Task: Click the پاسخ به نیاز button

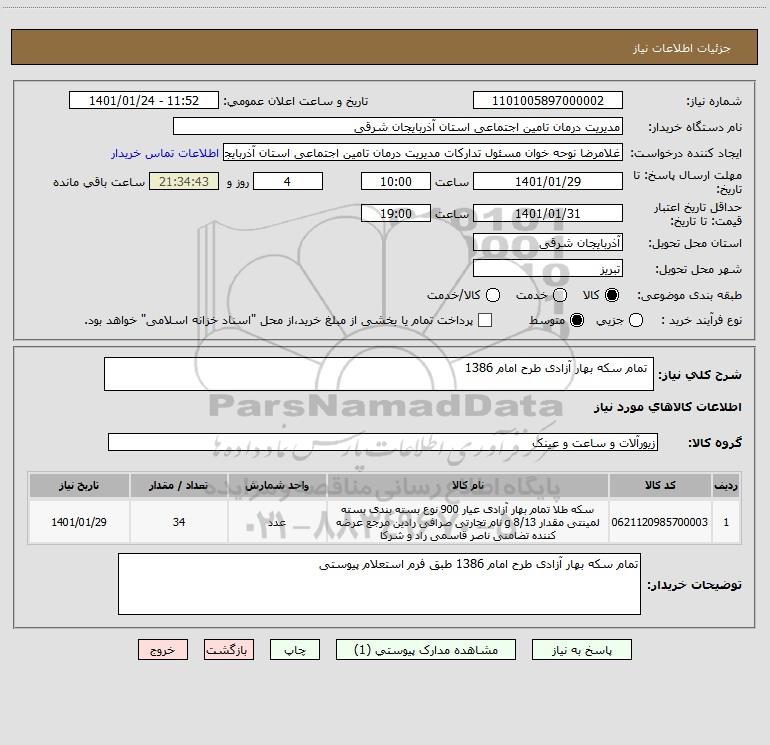Action: pos(582,650)
